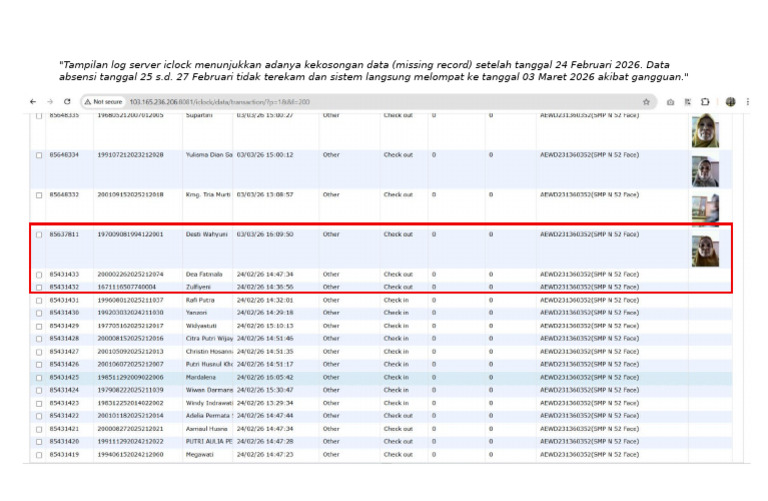
Task: Open the three-dot browser menu
Action: click(x=747, y=102)
